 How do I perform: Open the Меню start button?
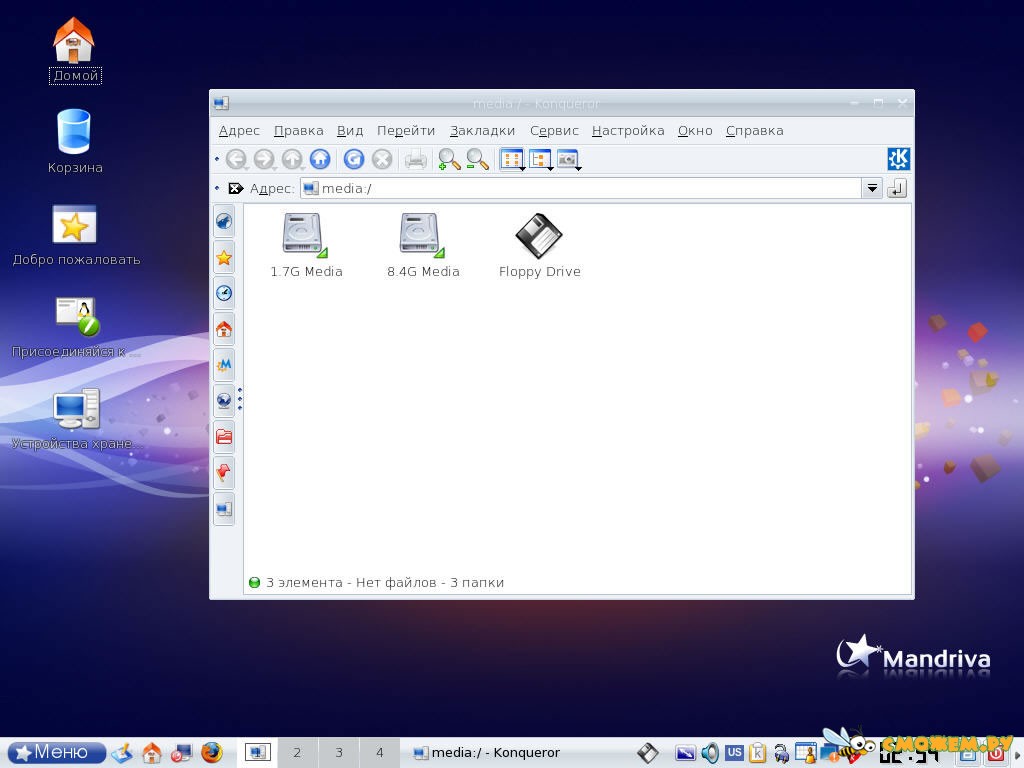click(57, 752)
